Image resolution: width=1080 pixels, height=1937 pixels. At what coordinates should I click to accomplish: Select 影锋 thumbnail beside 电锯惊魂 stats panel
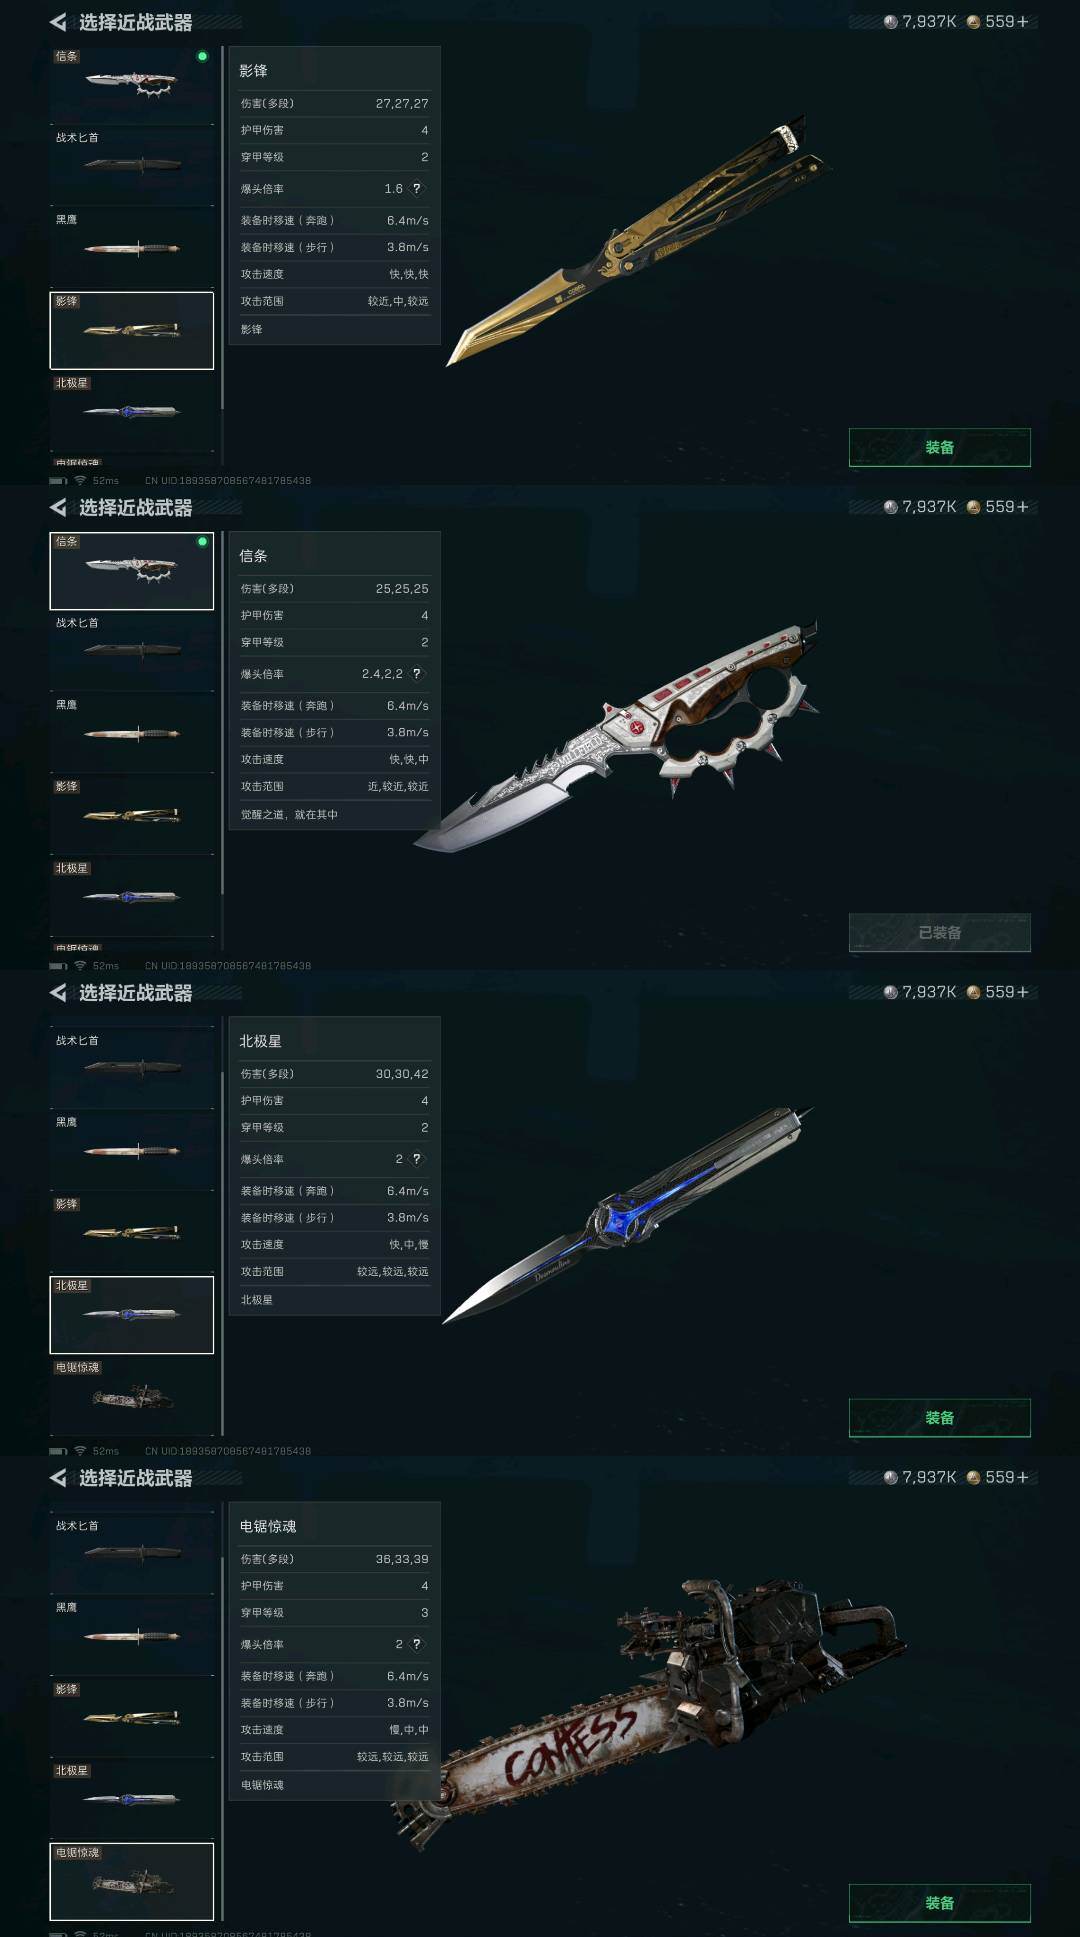[x=132, y=1718]
